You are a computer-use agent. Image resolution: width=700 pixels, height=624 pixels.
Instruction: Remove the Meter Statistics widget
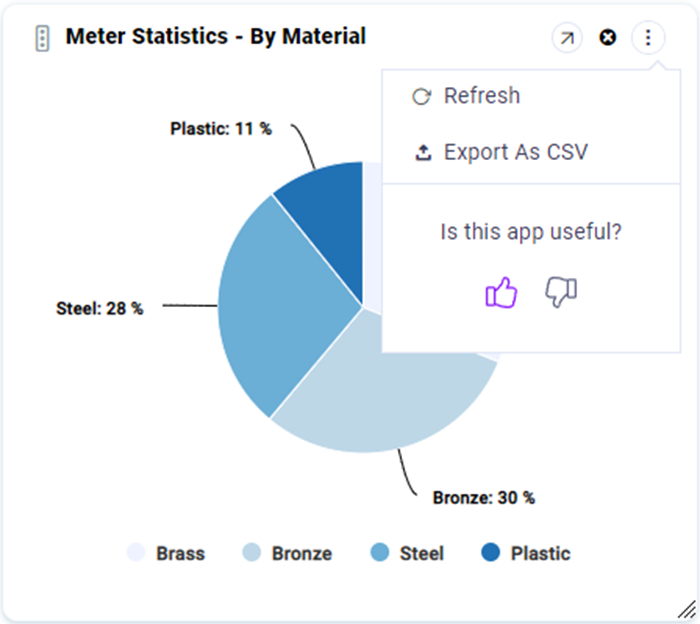tap(607, 38)
